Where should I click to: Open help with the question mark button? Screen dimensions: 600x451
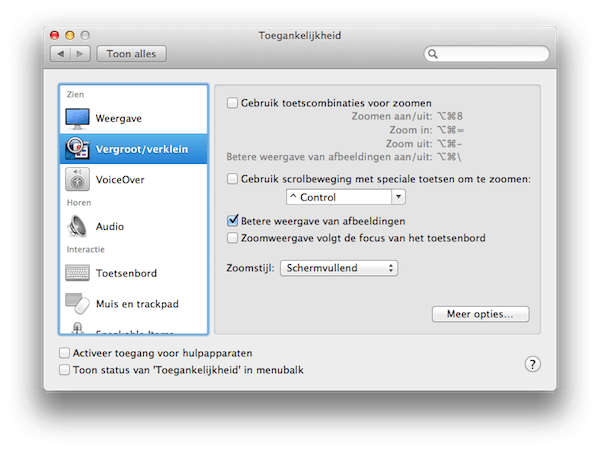[532, 364]
